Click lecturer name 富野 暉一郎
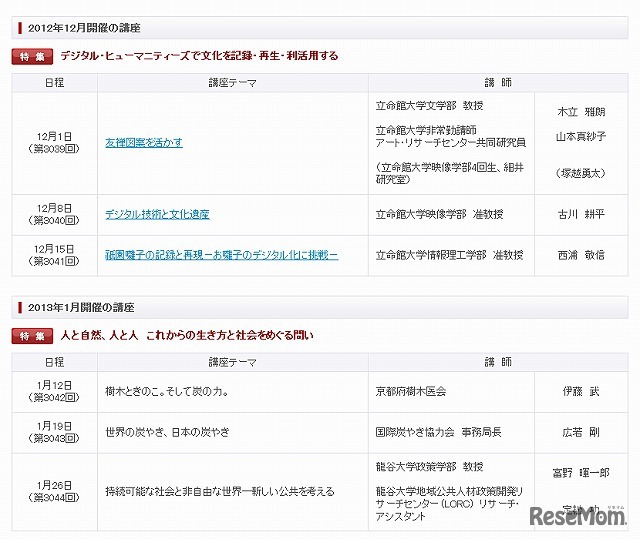This screenshot has height=539, width=640. pyautogui.click(x=581, y=473)
